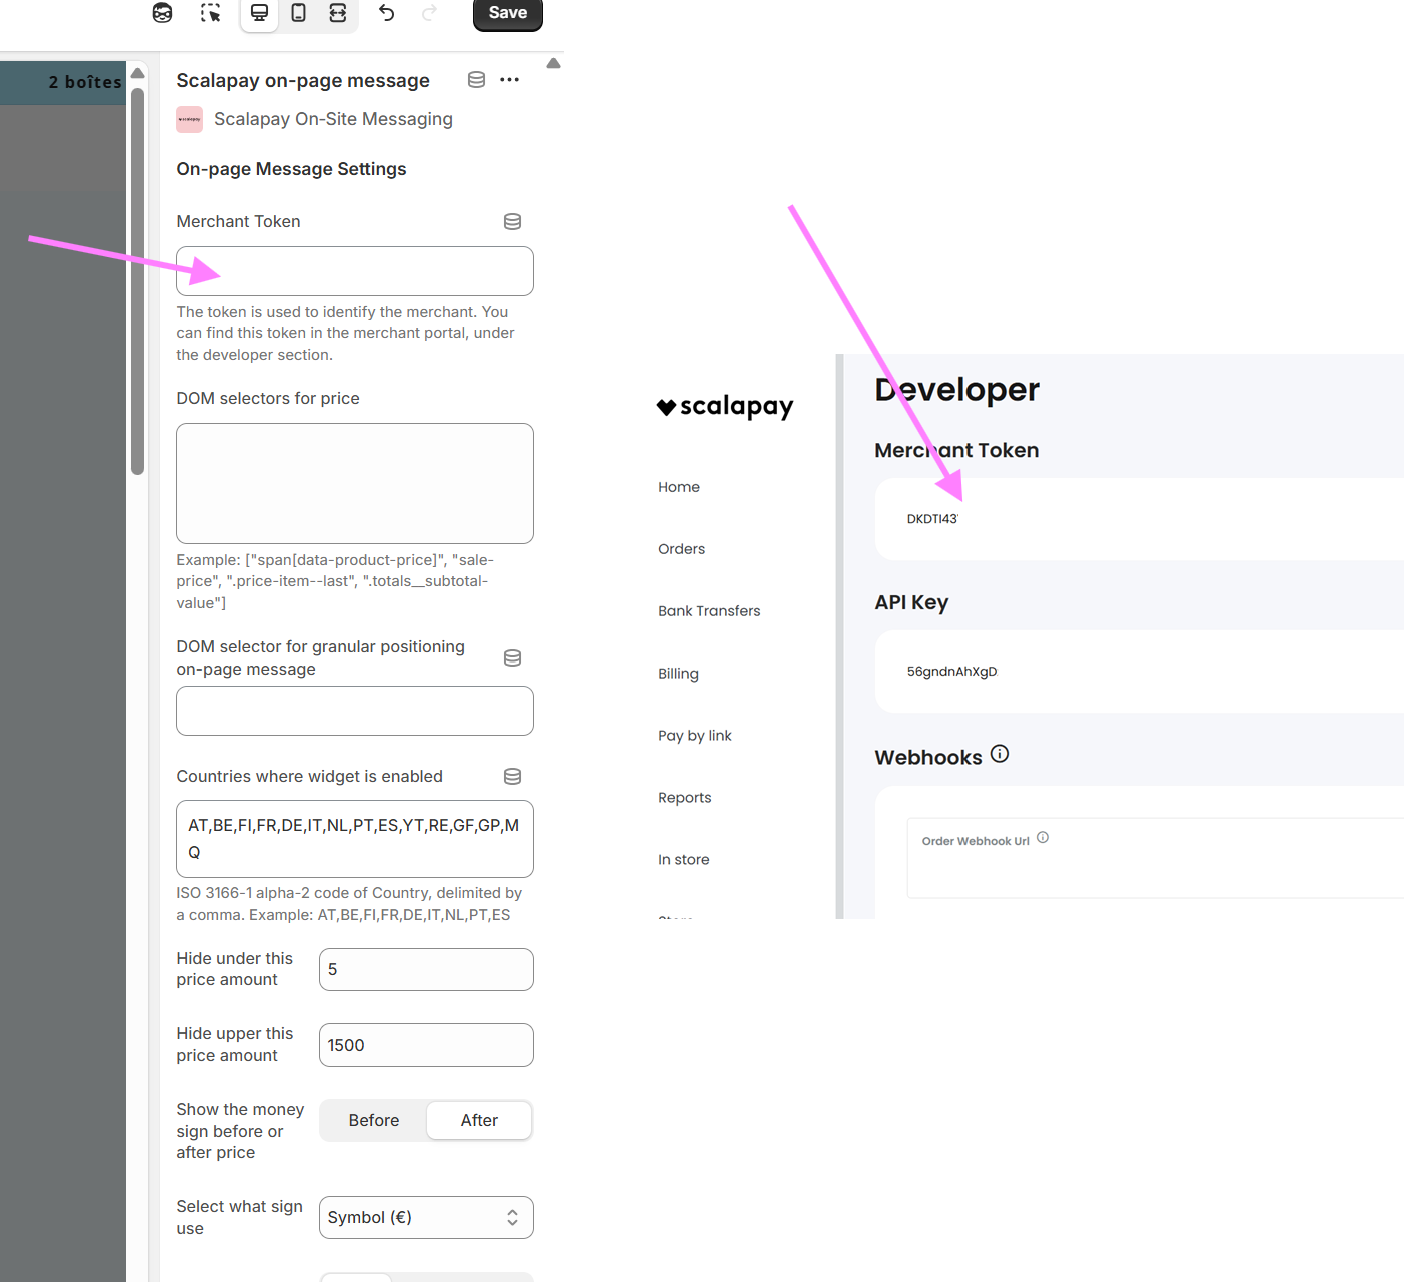
Task: Switch to mobile preview
Action: click(298, 13)
